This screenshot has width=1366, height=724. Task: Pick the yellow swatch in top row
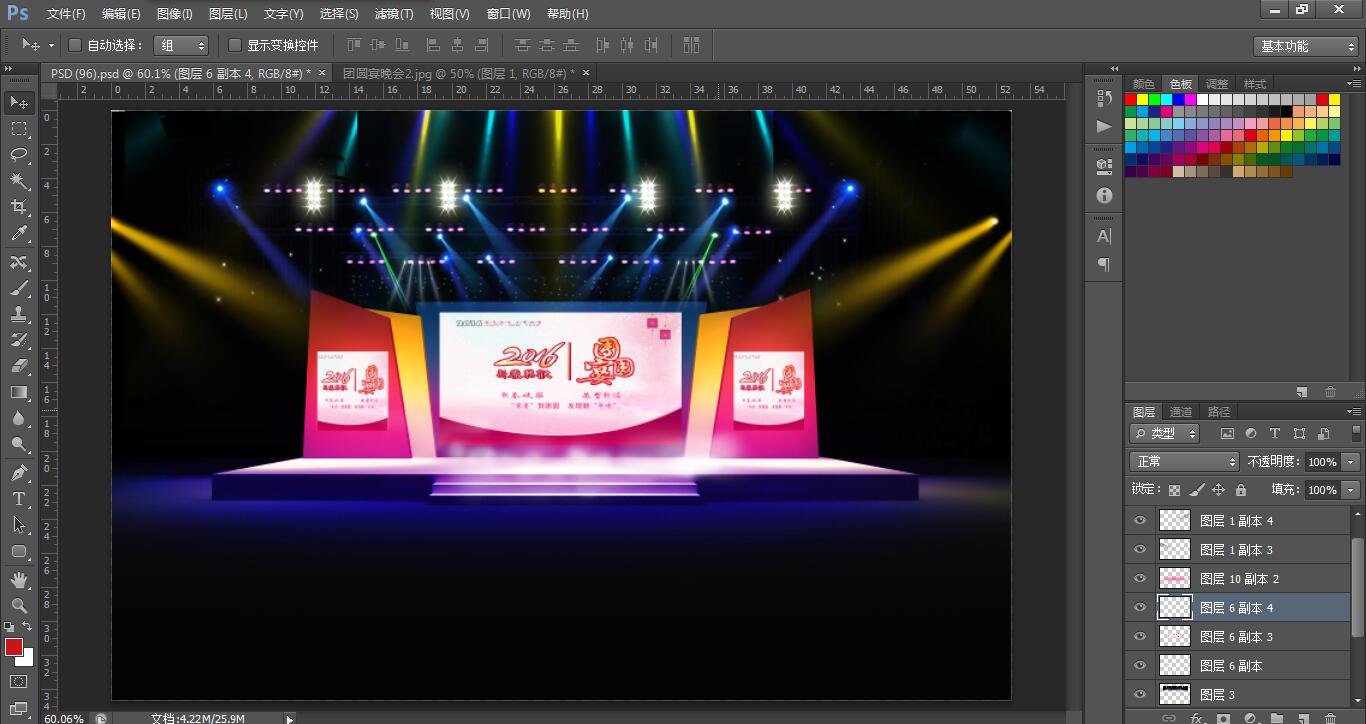coord(1143,100)
